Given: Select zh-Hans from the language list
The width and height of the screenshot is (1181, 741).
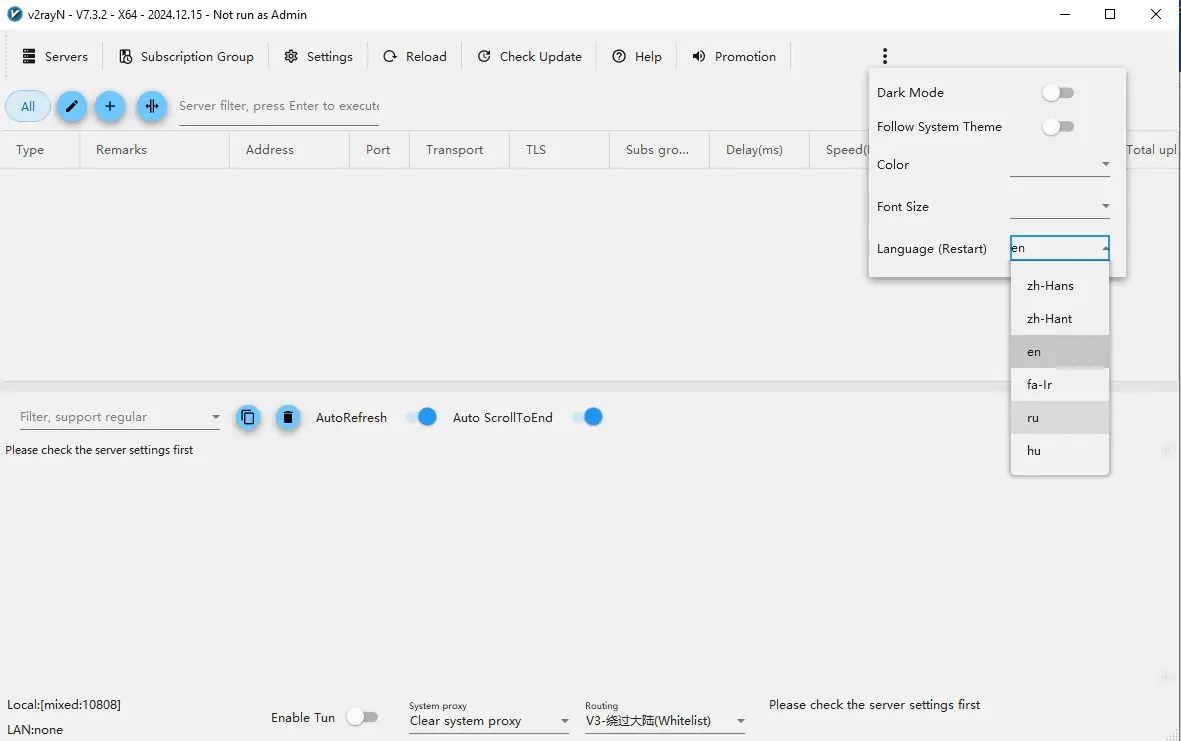Looking at the screenshot, I should [x=1050, y=286].
